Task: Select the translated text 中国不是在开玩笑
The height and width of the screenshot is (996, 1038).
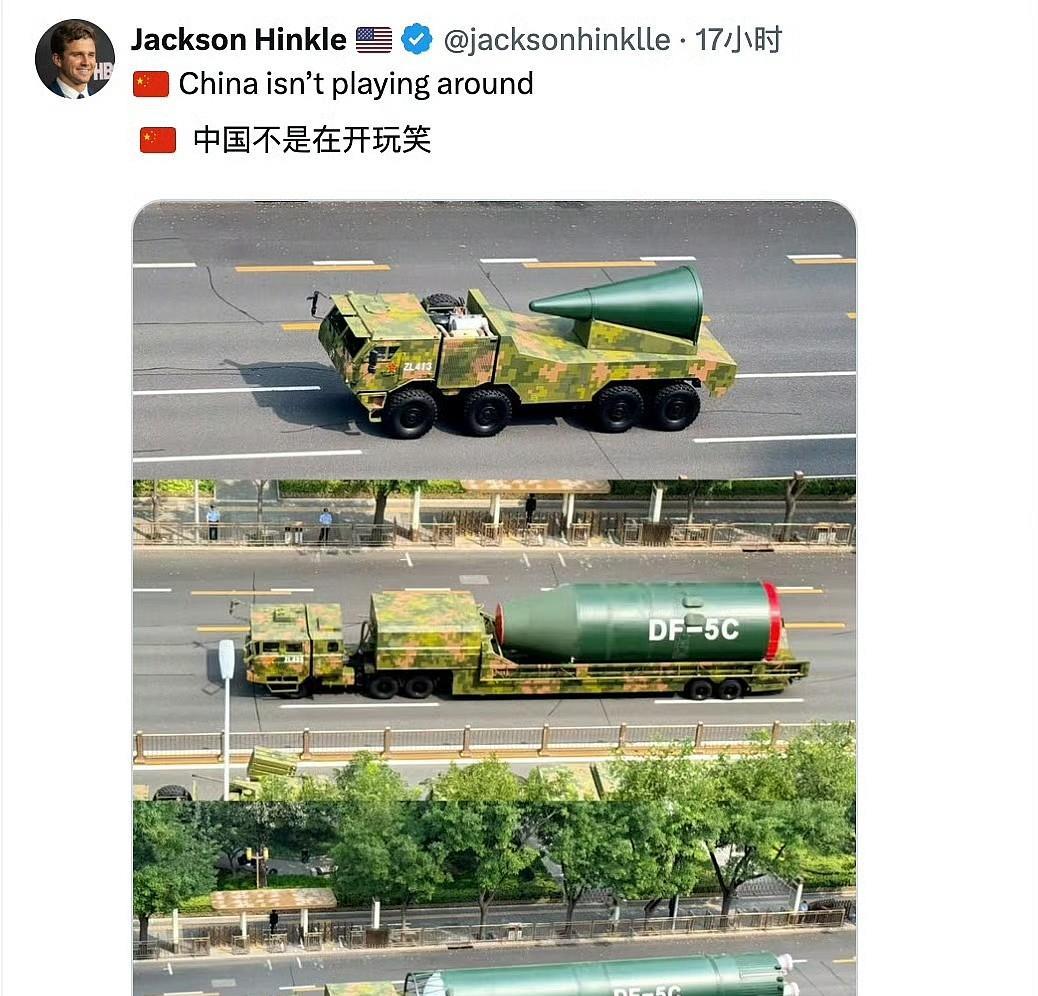Action: pyautogui.click(x=312, y=140)
